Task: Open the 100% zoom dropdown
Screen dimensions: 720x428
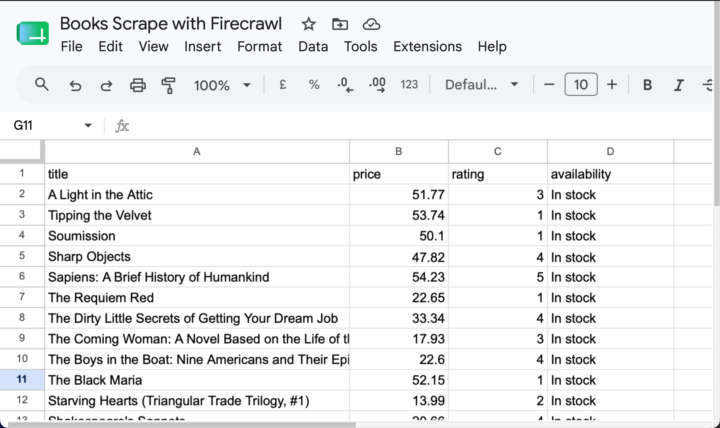Action: pos(222,85)
